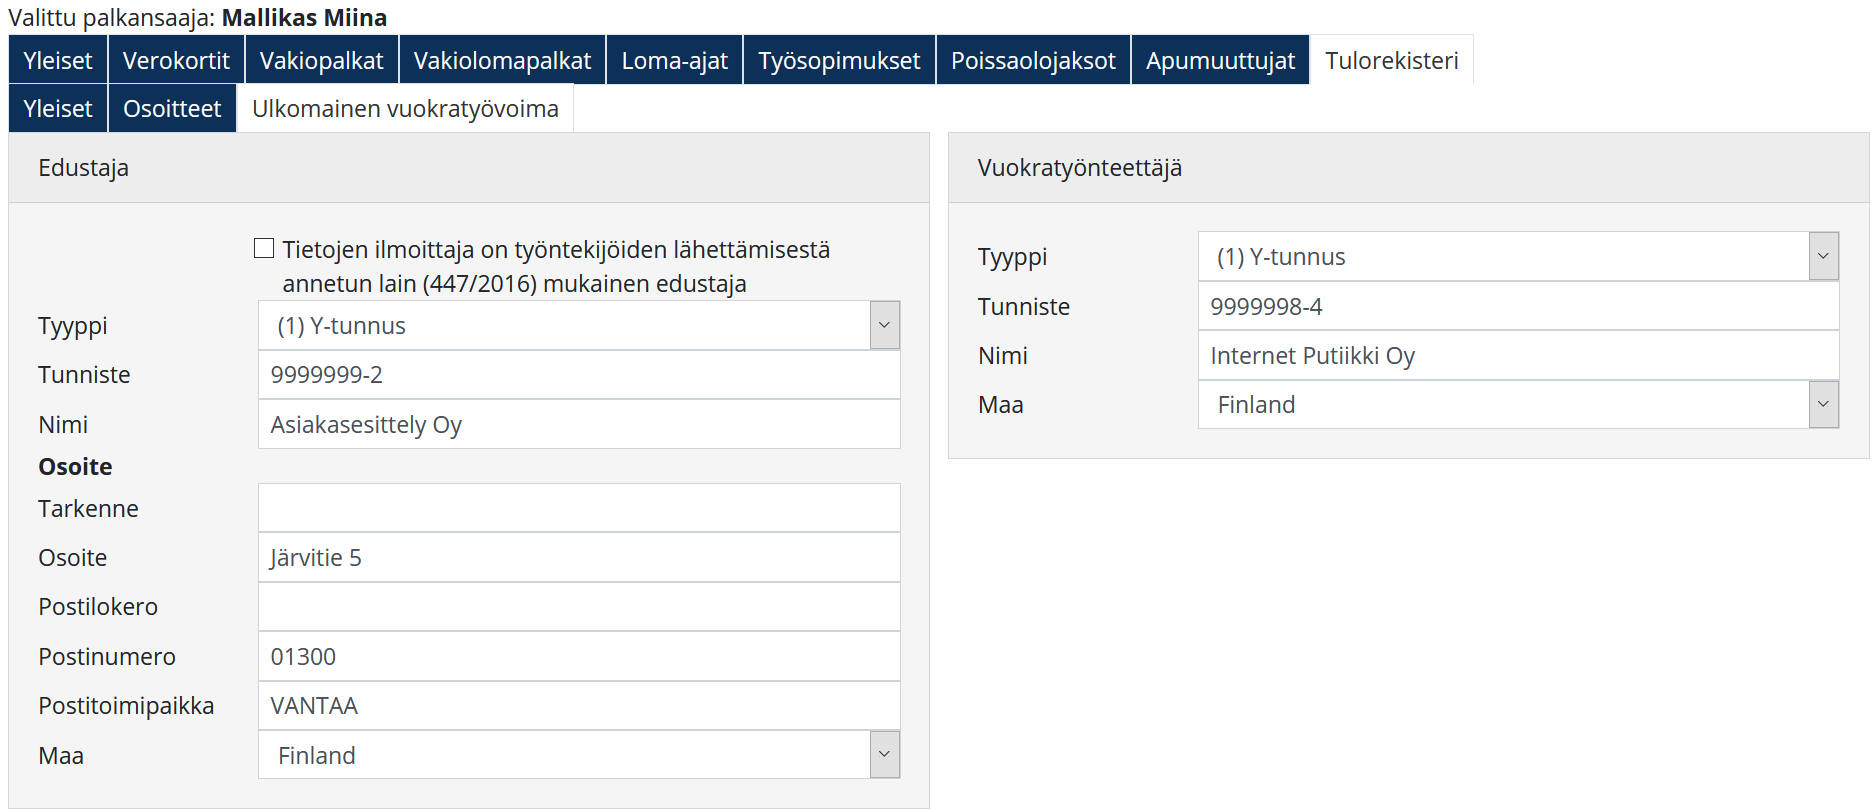Switch to the Verokortit tab
Image resolution: width=1875 pixels, height=810 pixels.
(x=176, y=61)
